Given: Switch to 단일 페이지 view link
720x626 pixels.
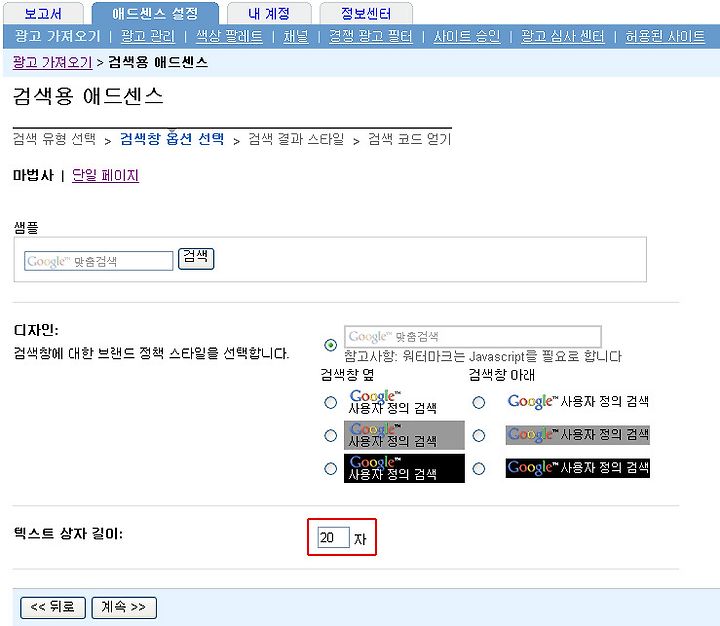Looking at the screenshot, I should tap(105, 175).
